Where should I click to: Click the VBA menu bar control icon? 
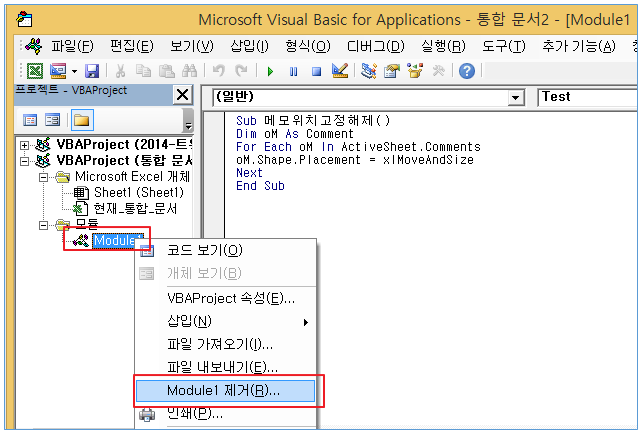tap(33, 46)
